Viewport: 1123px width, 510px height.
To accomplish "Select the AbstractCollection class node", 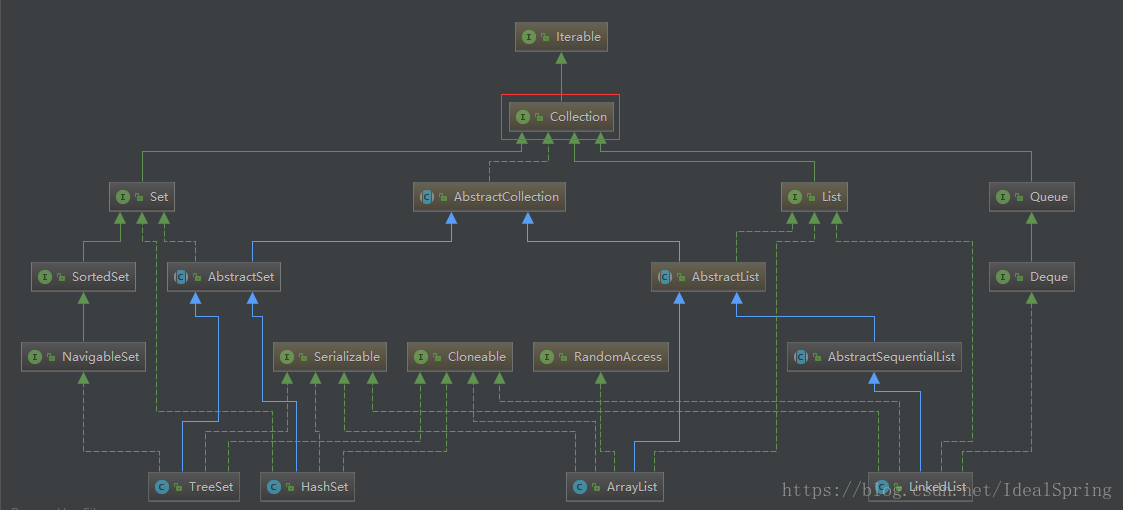I will click(489, 196).
